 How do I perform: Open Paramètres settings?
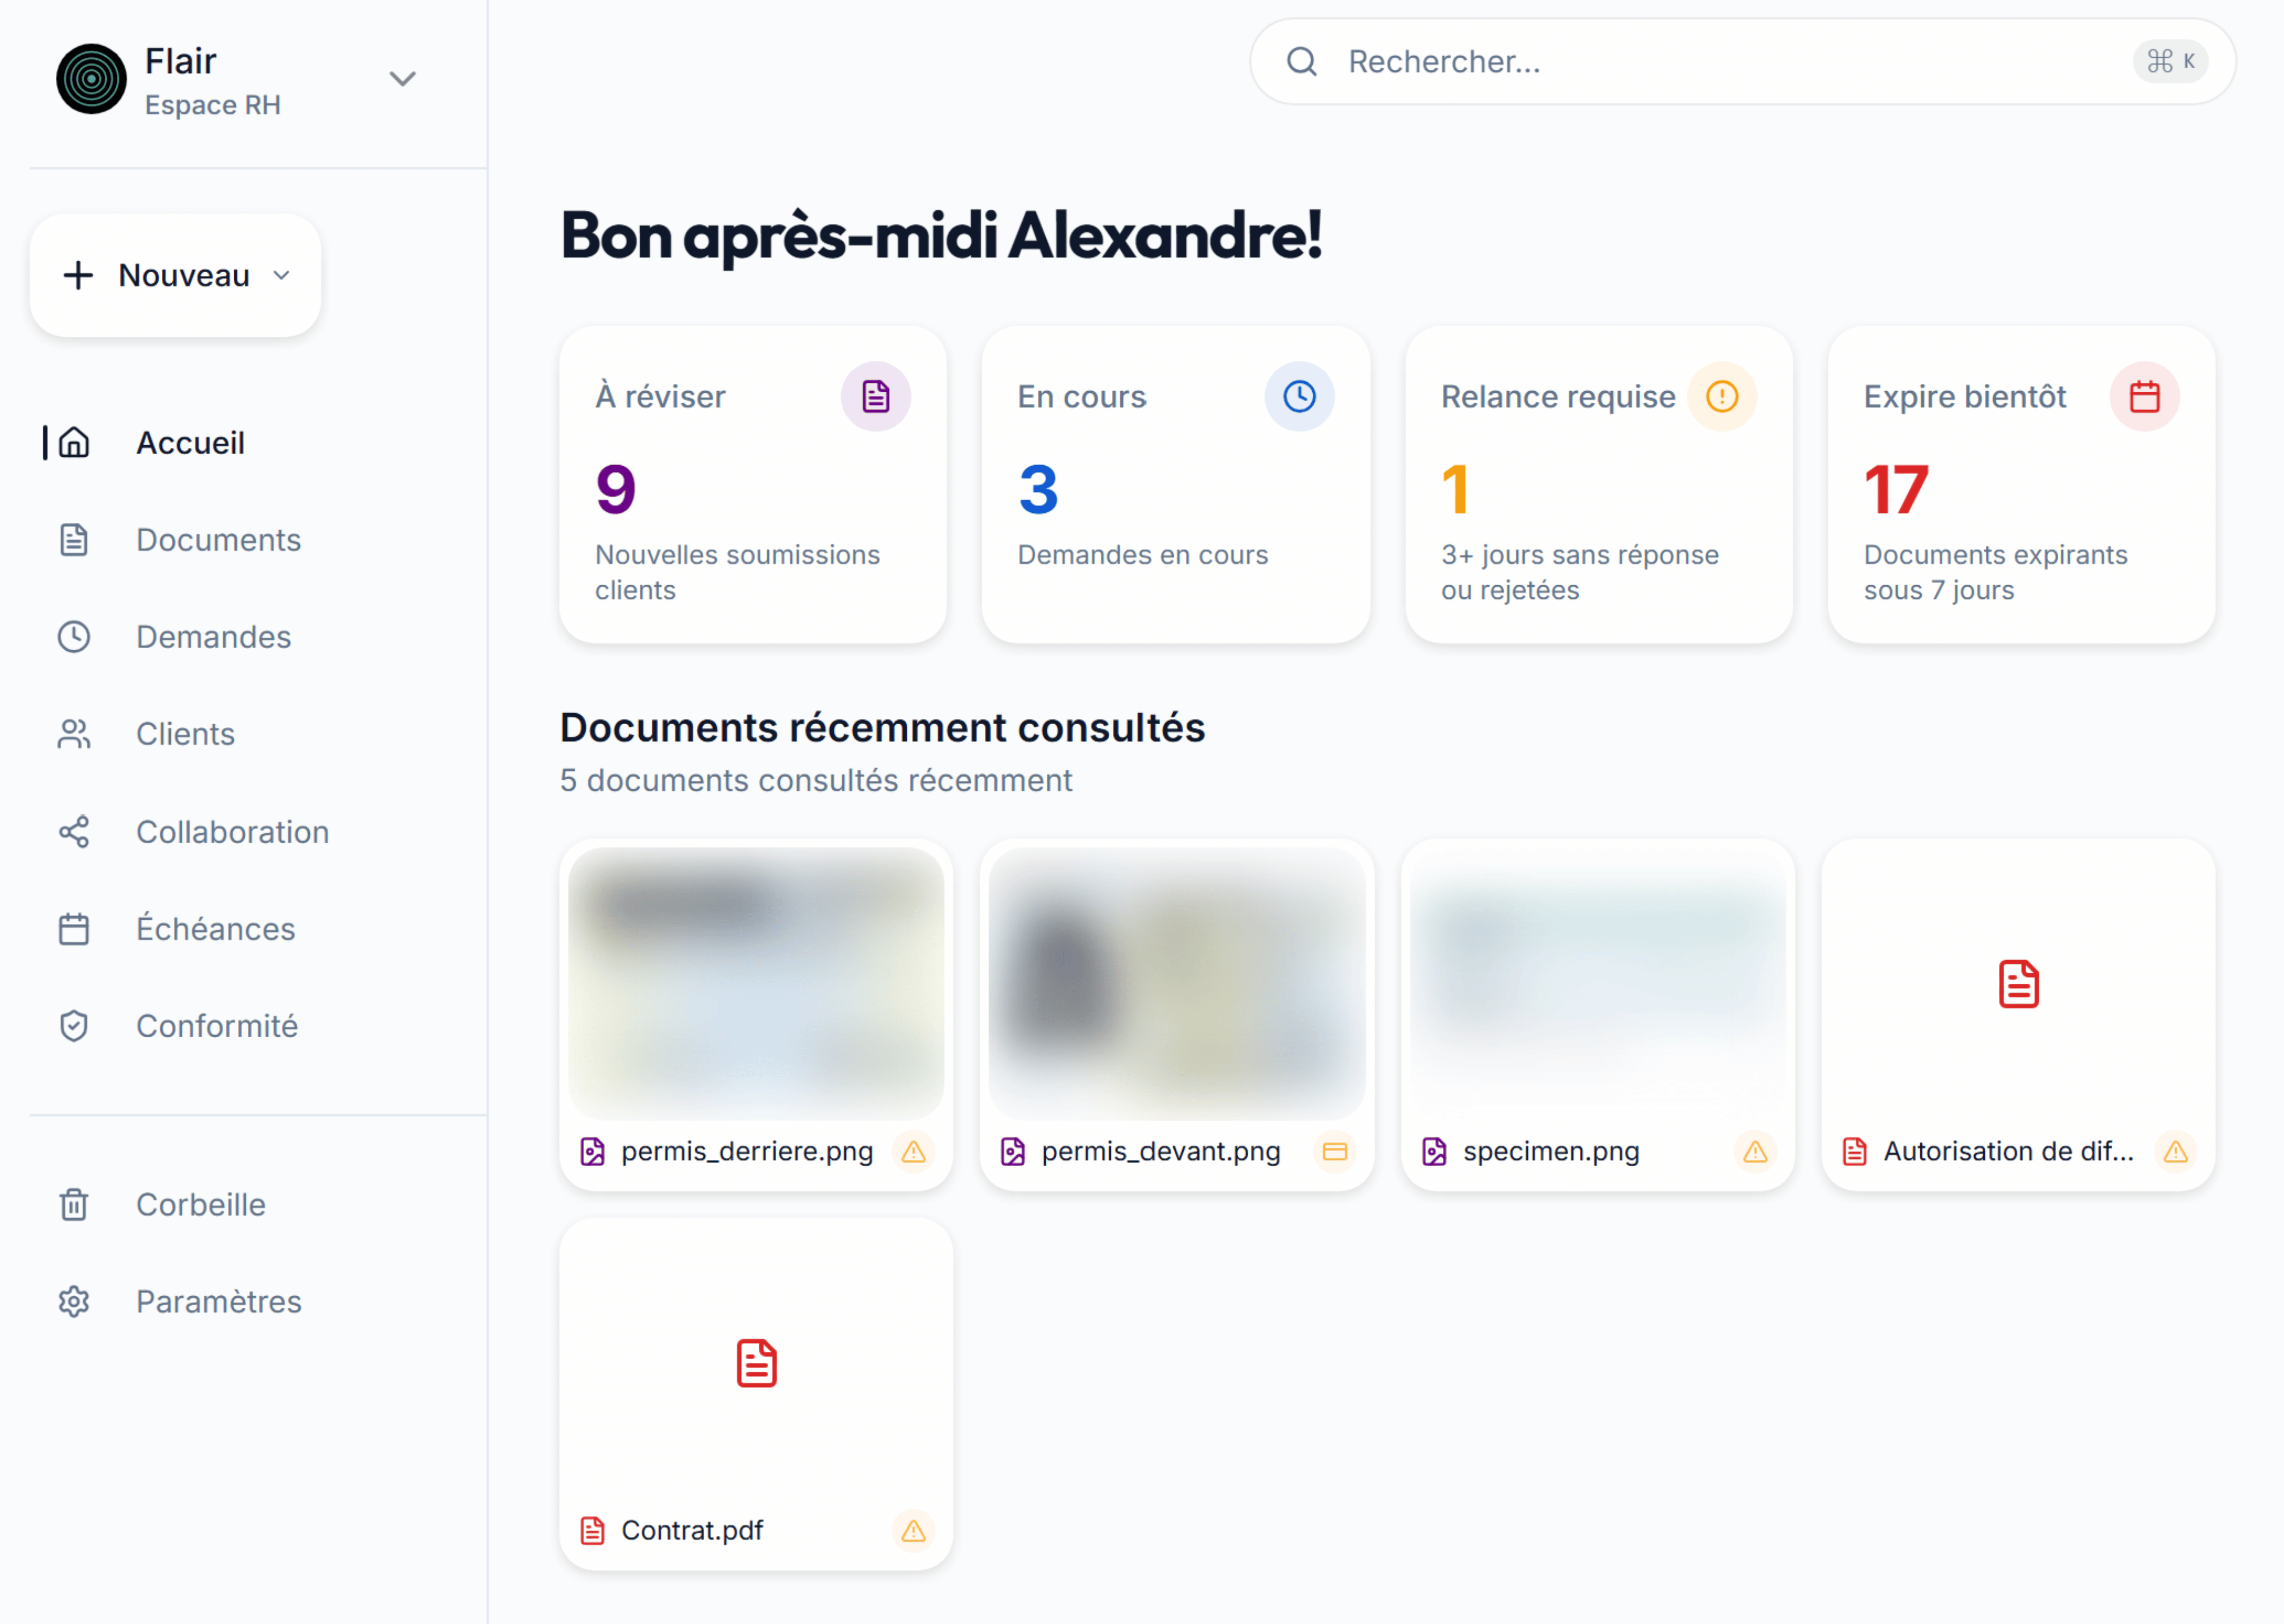tap(218, 1302)
